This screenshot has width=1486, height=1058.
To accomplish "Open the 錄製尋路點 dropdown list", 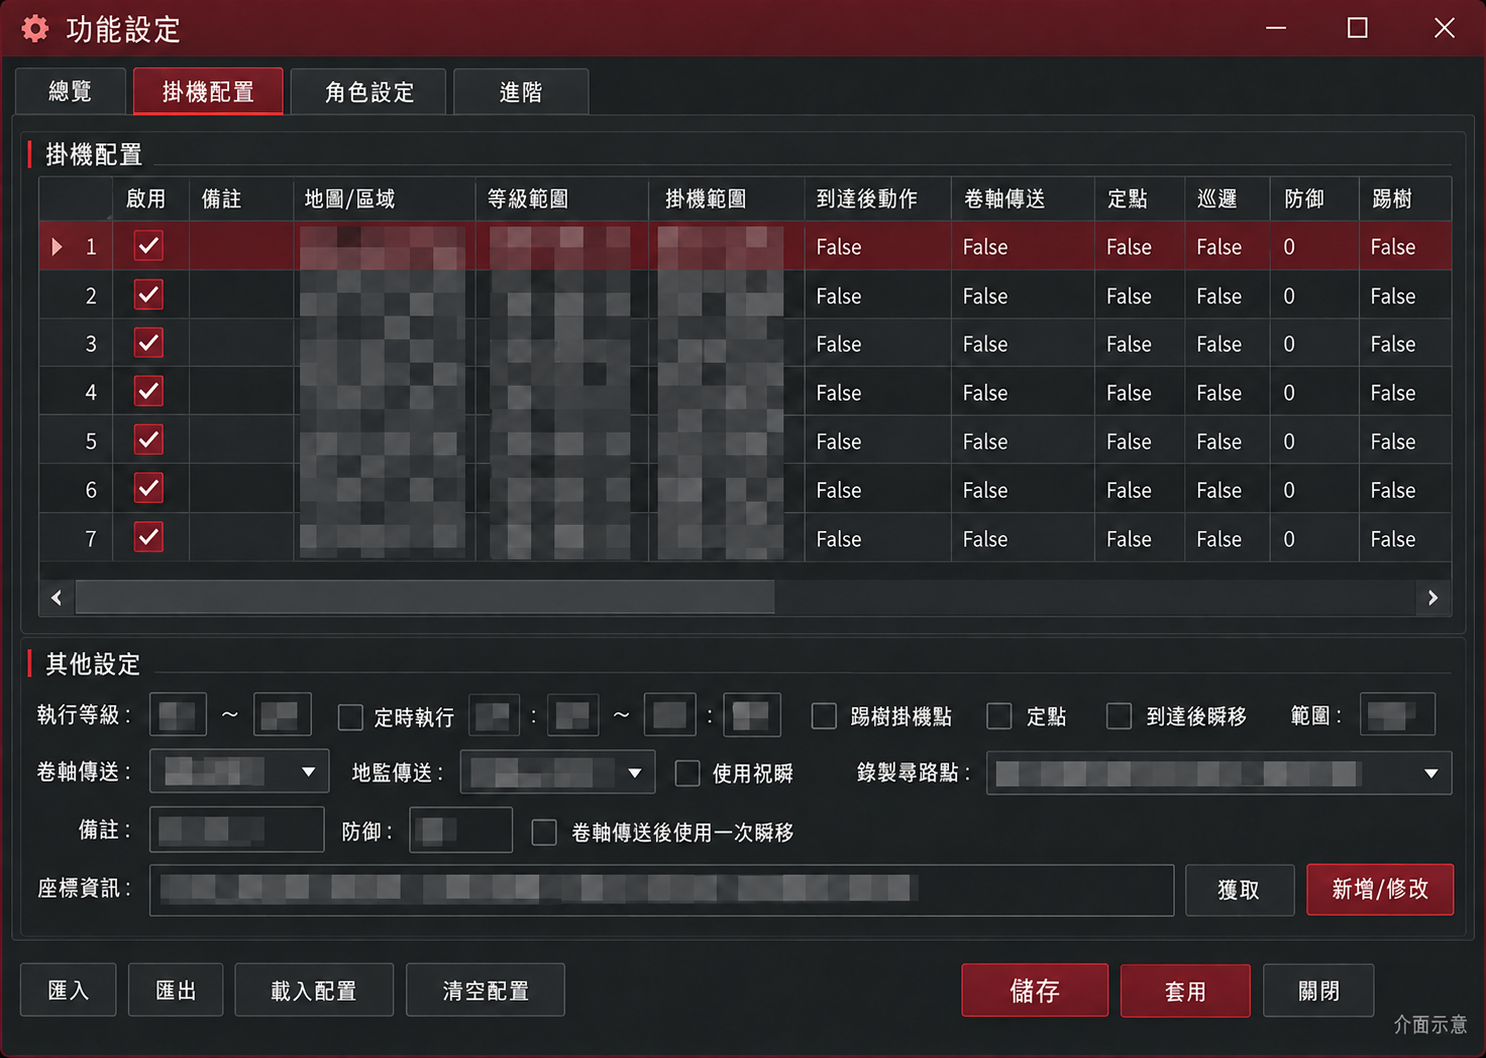I will [1219, 773].
